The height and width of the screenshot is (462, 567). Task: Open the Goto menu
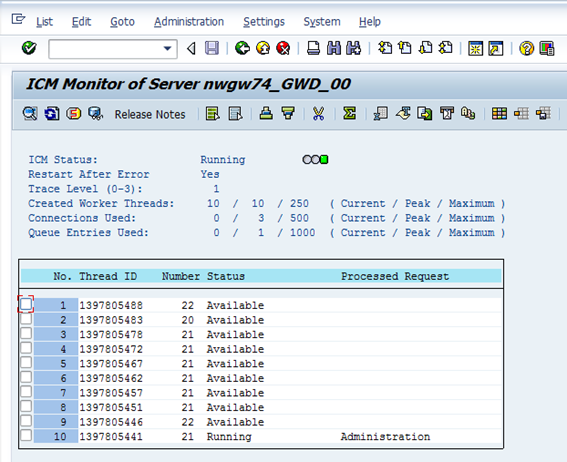122,22
